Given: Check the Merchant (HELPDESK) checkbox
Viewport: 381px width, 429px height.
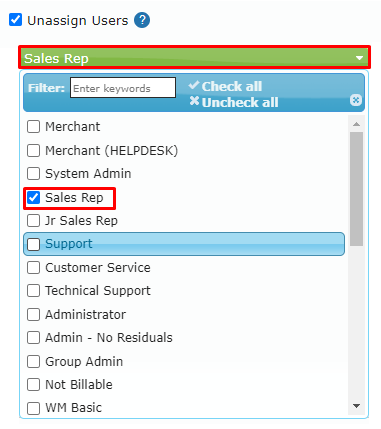Looking at the screenshot, I should click(x=33, y=150).
